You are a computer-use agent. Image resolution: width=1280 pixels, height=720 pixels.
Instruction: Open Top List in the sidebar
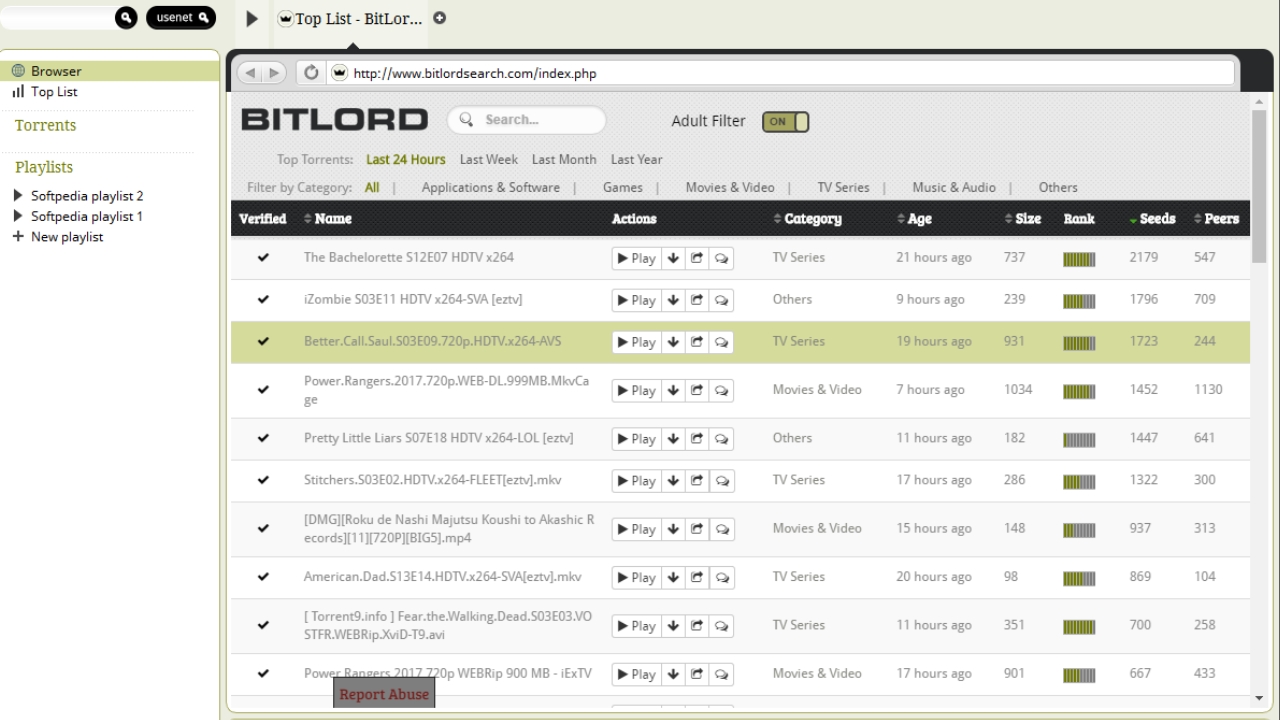54,91
